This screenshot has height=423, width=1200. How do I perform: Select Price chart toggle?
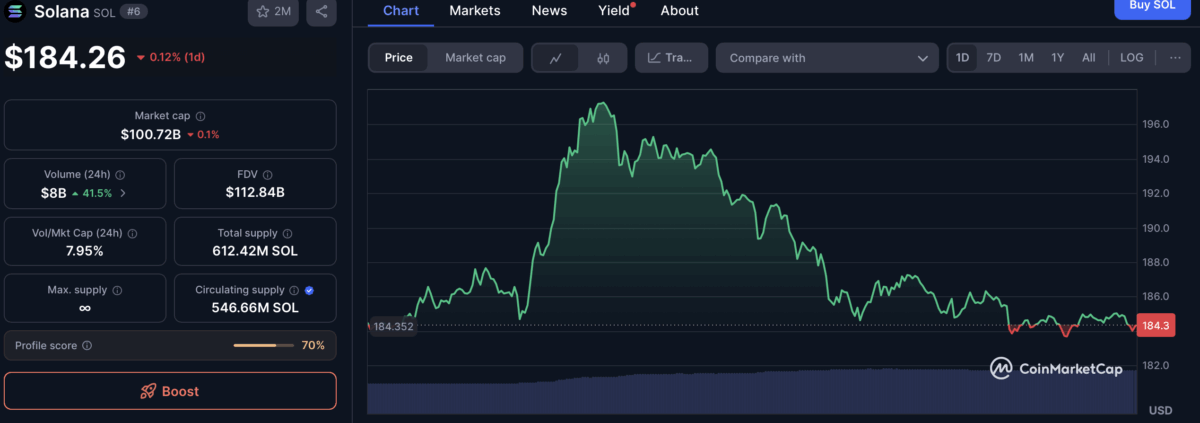399,58
